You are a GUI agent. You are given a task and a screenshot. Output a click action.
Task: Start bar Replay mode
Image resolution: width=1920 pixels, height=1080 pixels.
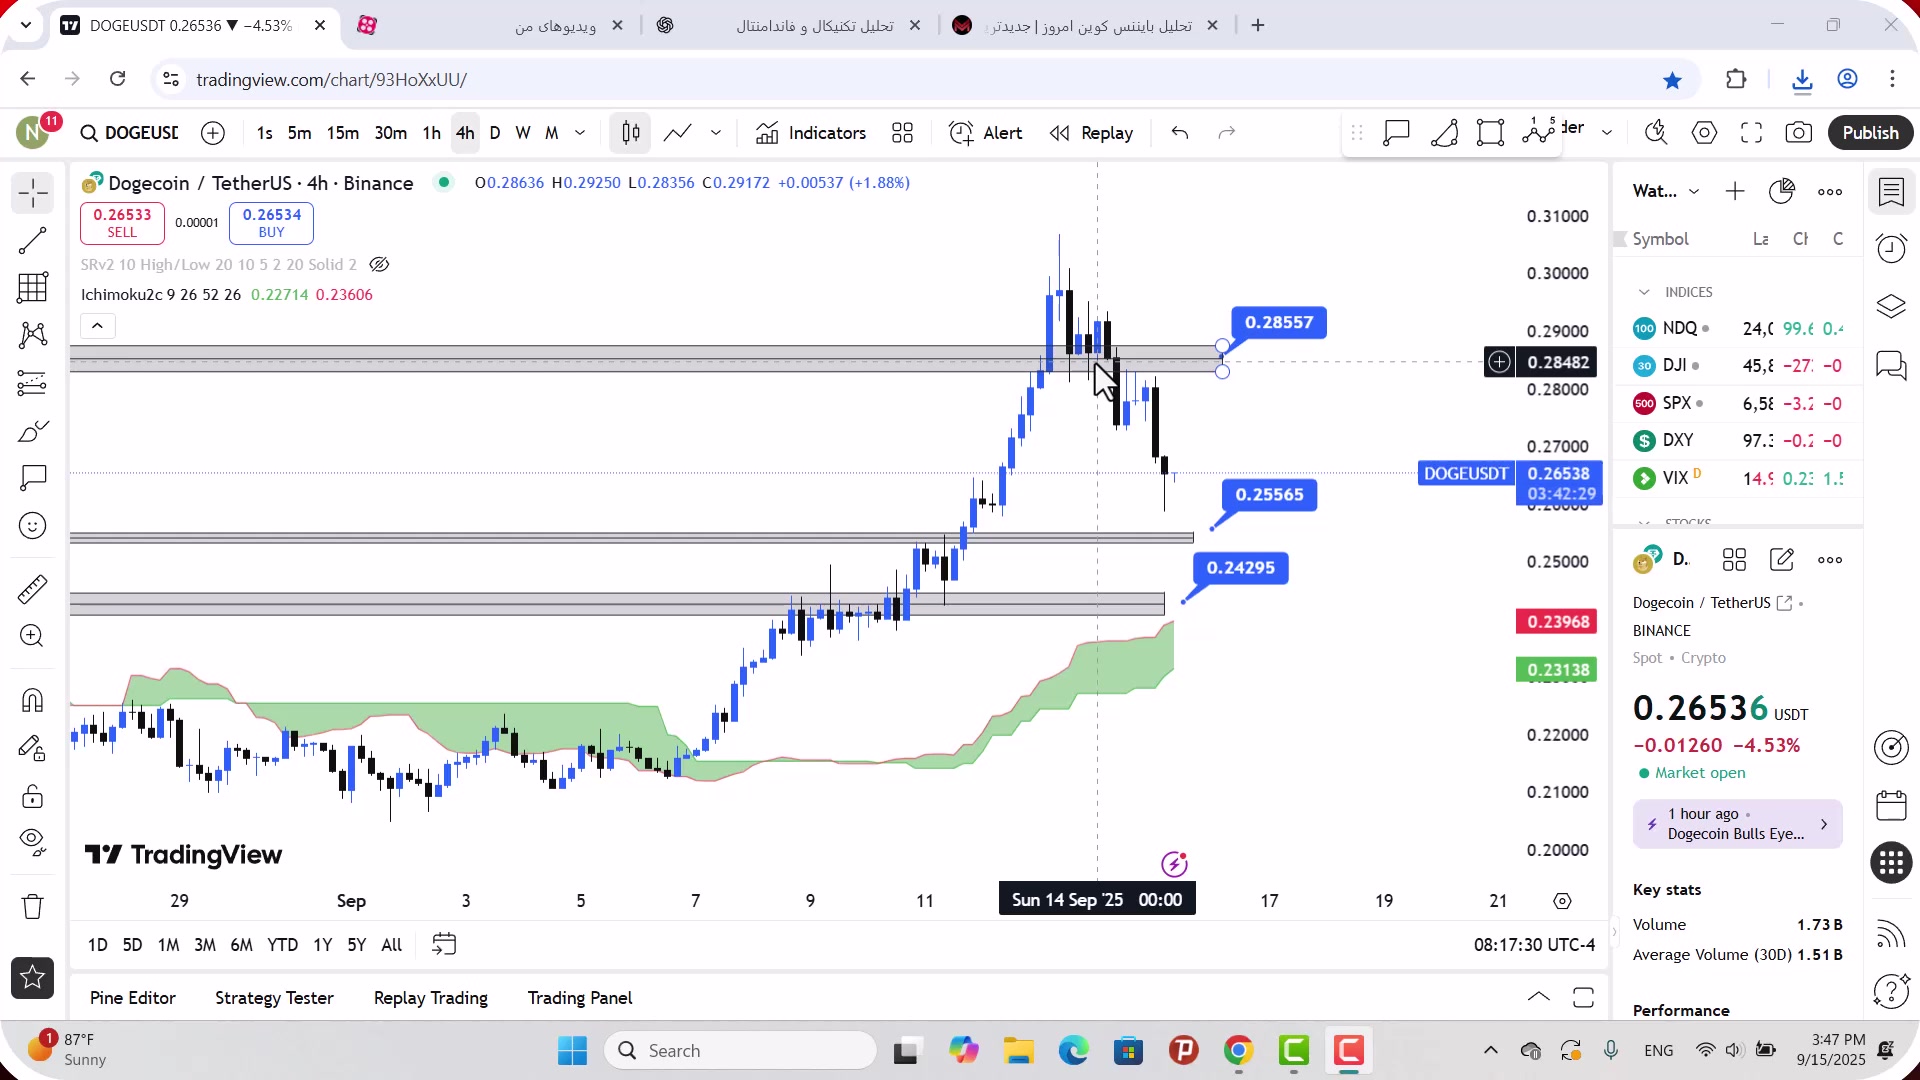[1091, 133]
